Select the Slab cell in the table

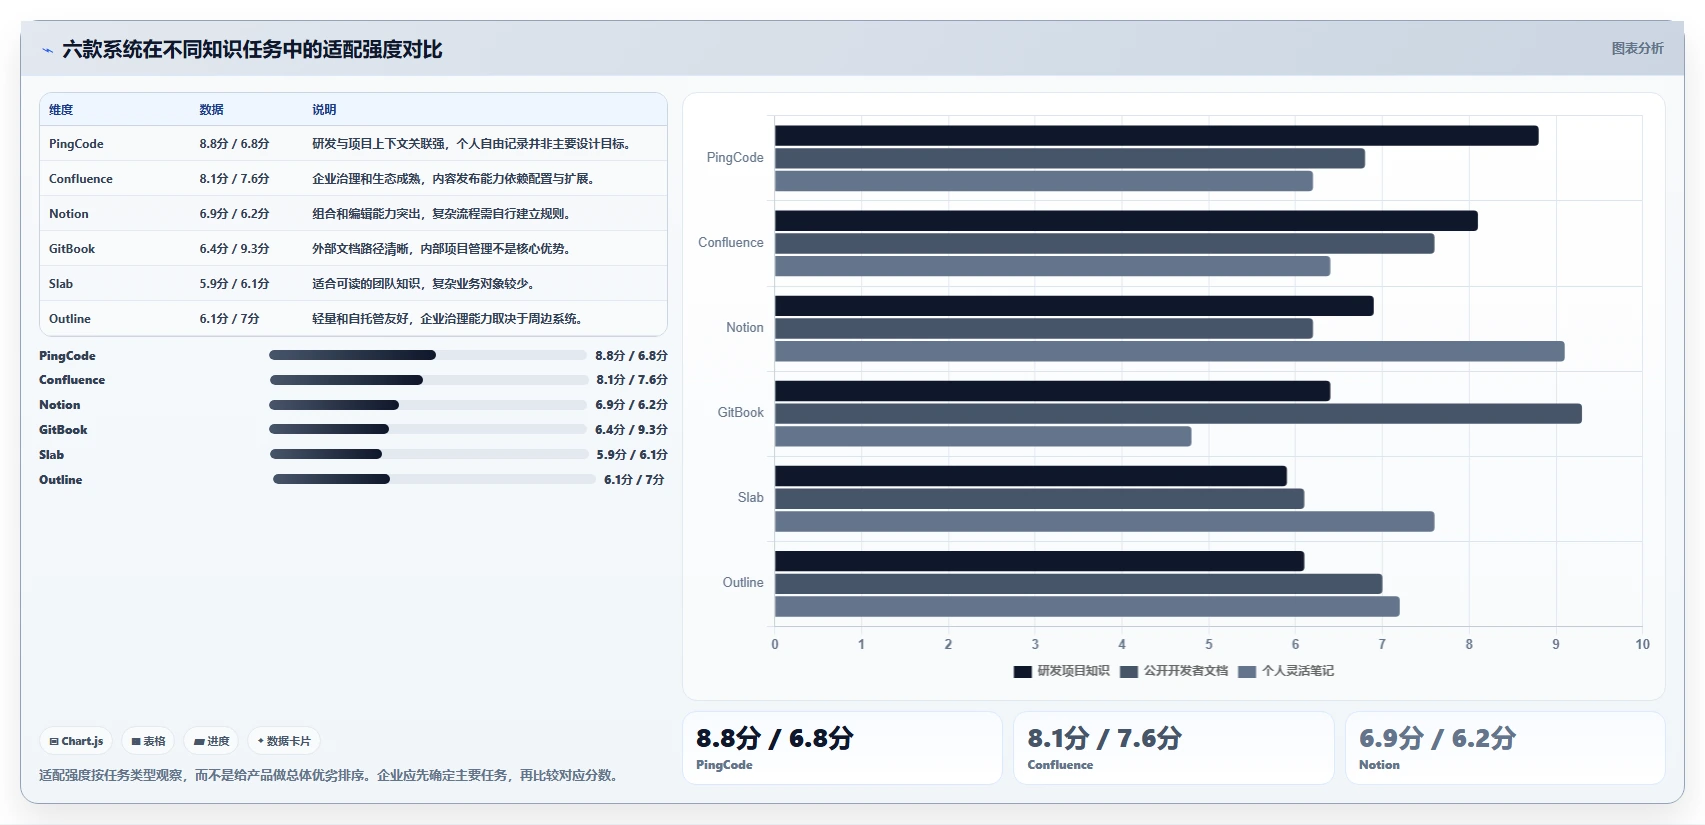[x=61, y=284]
